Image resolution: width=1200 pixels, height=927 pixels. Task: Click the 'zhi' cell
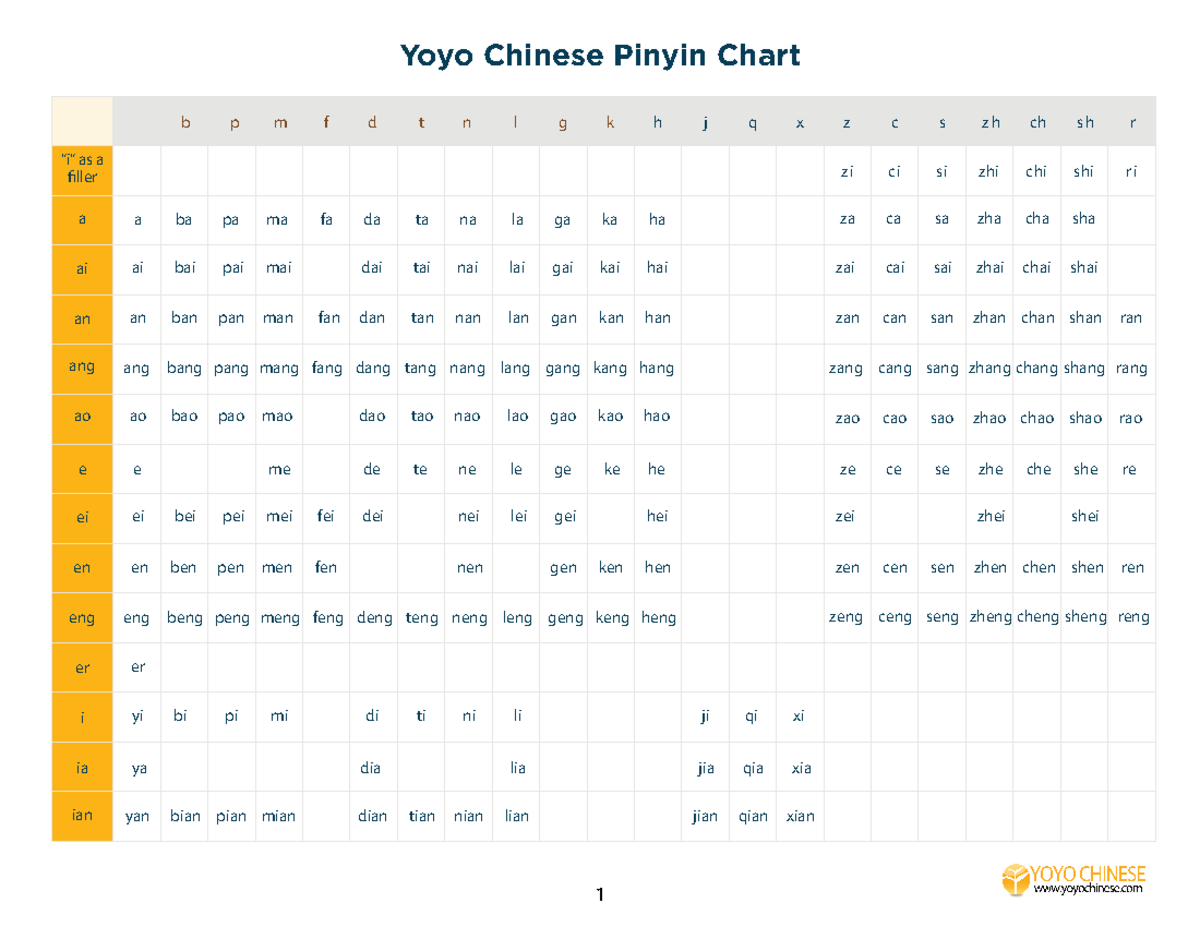(x=989, y=171)
